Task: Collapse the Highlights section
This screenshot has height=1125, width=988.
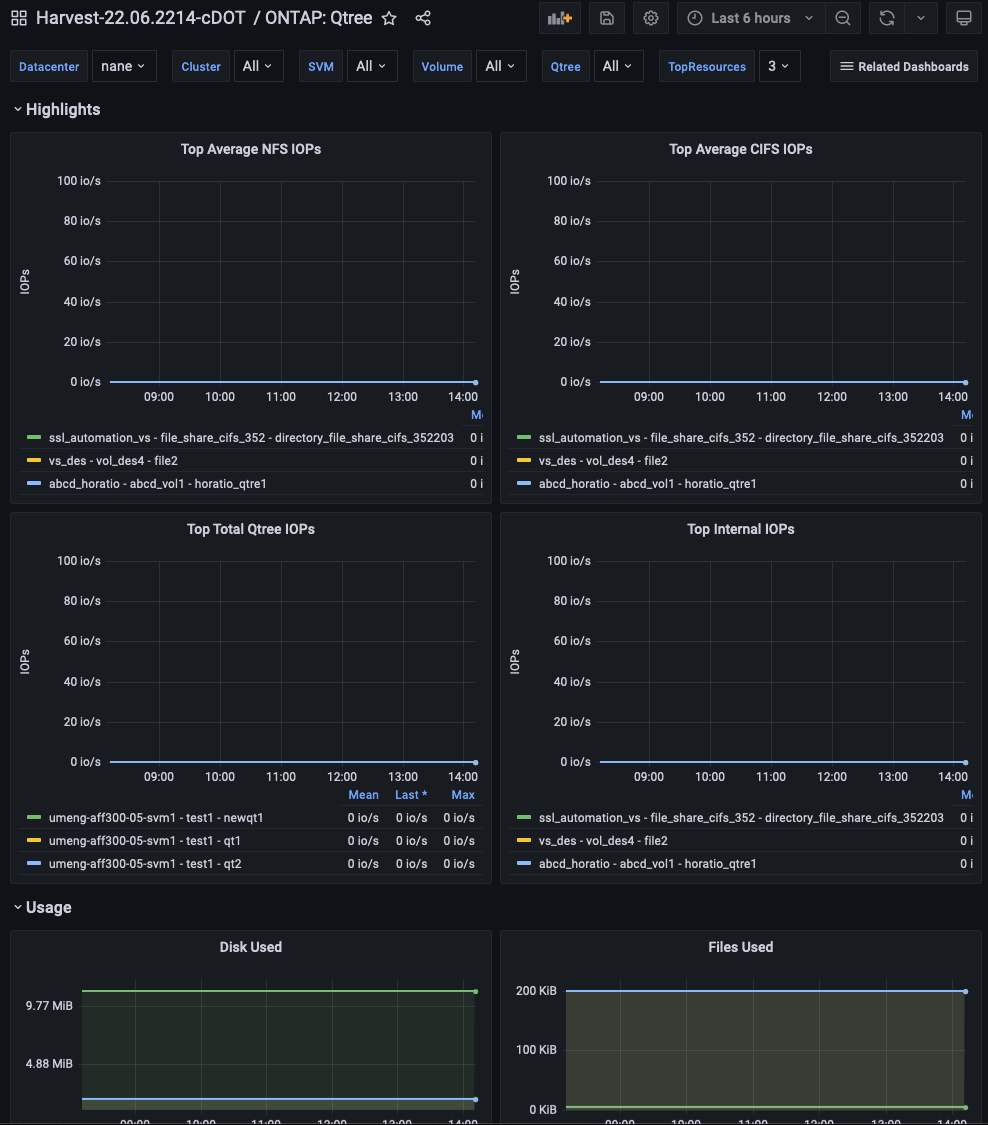Action: [x=56, y=109]
